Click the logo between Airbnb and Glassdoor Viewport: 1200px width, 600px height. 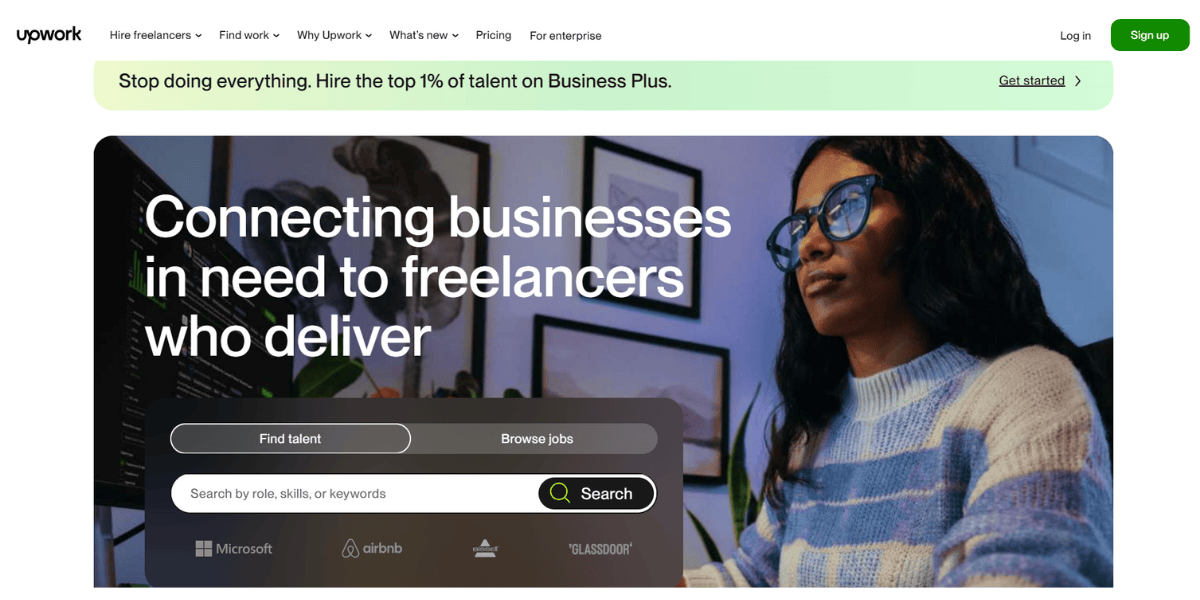tap(485, 548)
